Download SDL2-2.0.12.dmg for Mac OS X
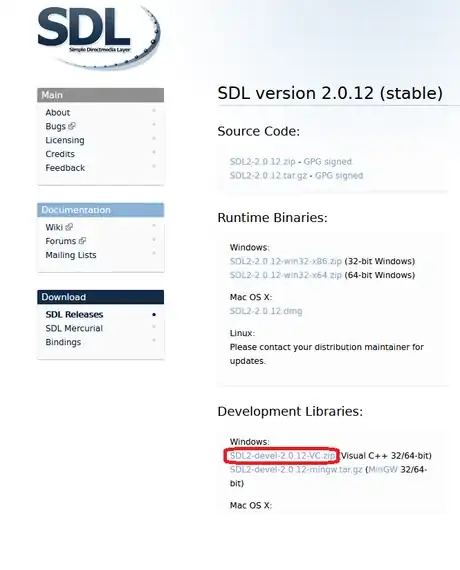The height and width of the screenshot is (570, 460). [266, 311]
